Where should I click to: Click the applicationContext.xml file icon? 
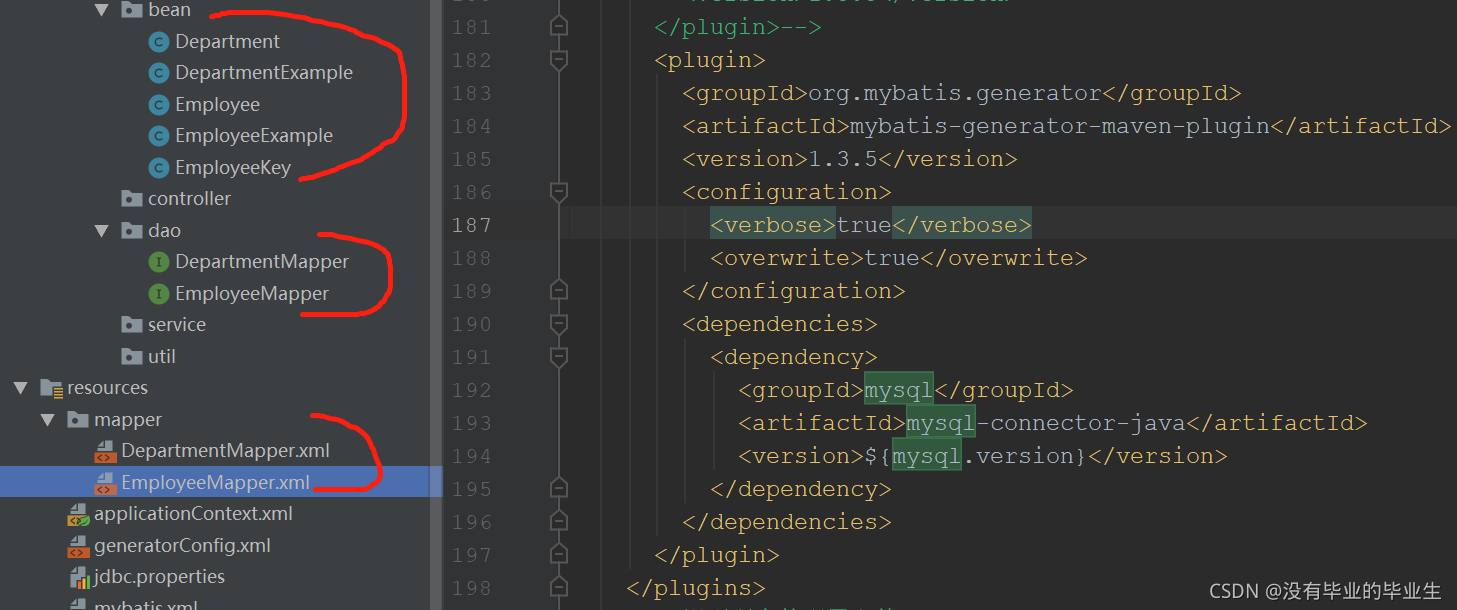[79, 514]
